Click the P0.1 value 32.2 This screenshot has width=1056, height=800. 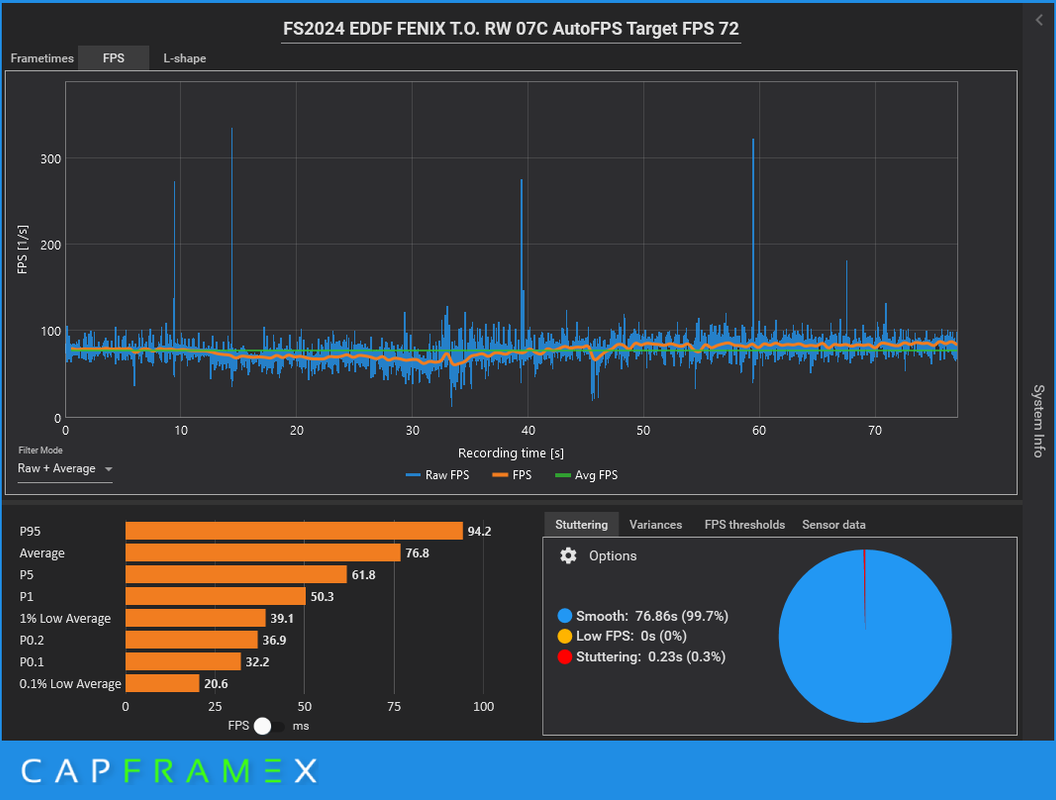[x=257, y=662]
